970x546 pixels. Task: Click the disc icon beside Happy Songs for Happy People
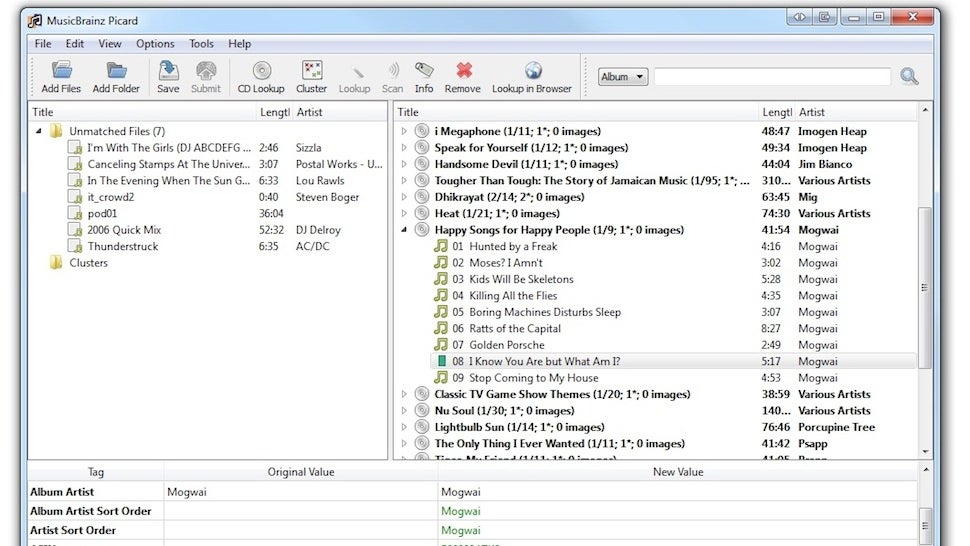tap(422, 229)
